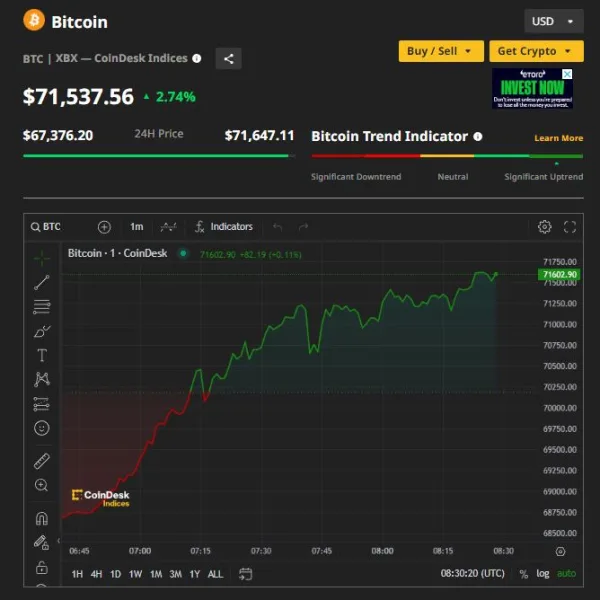Click the 08:30:20 (UTC) timezone

(x=473, y=574)
